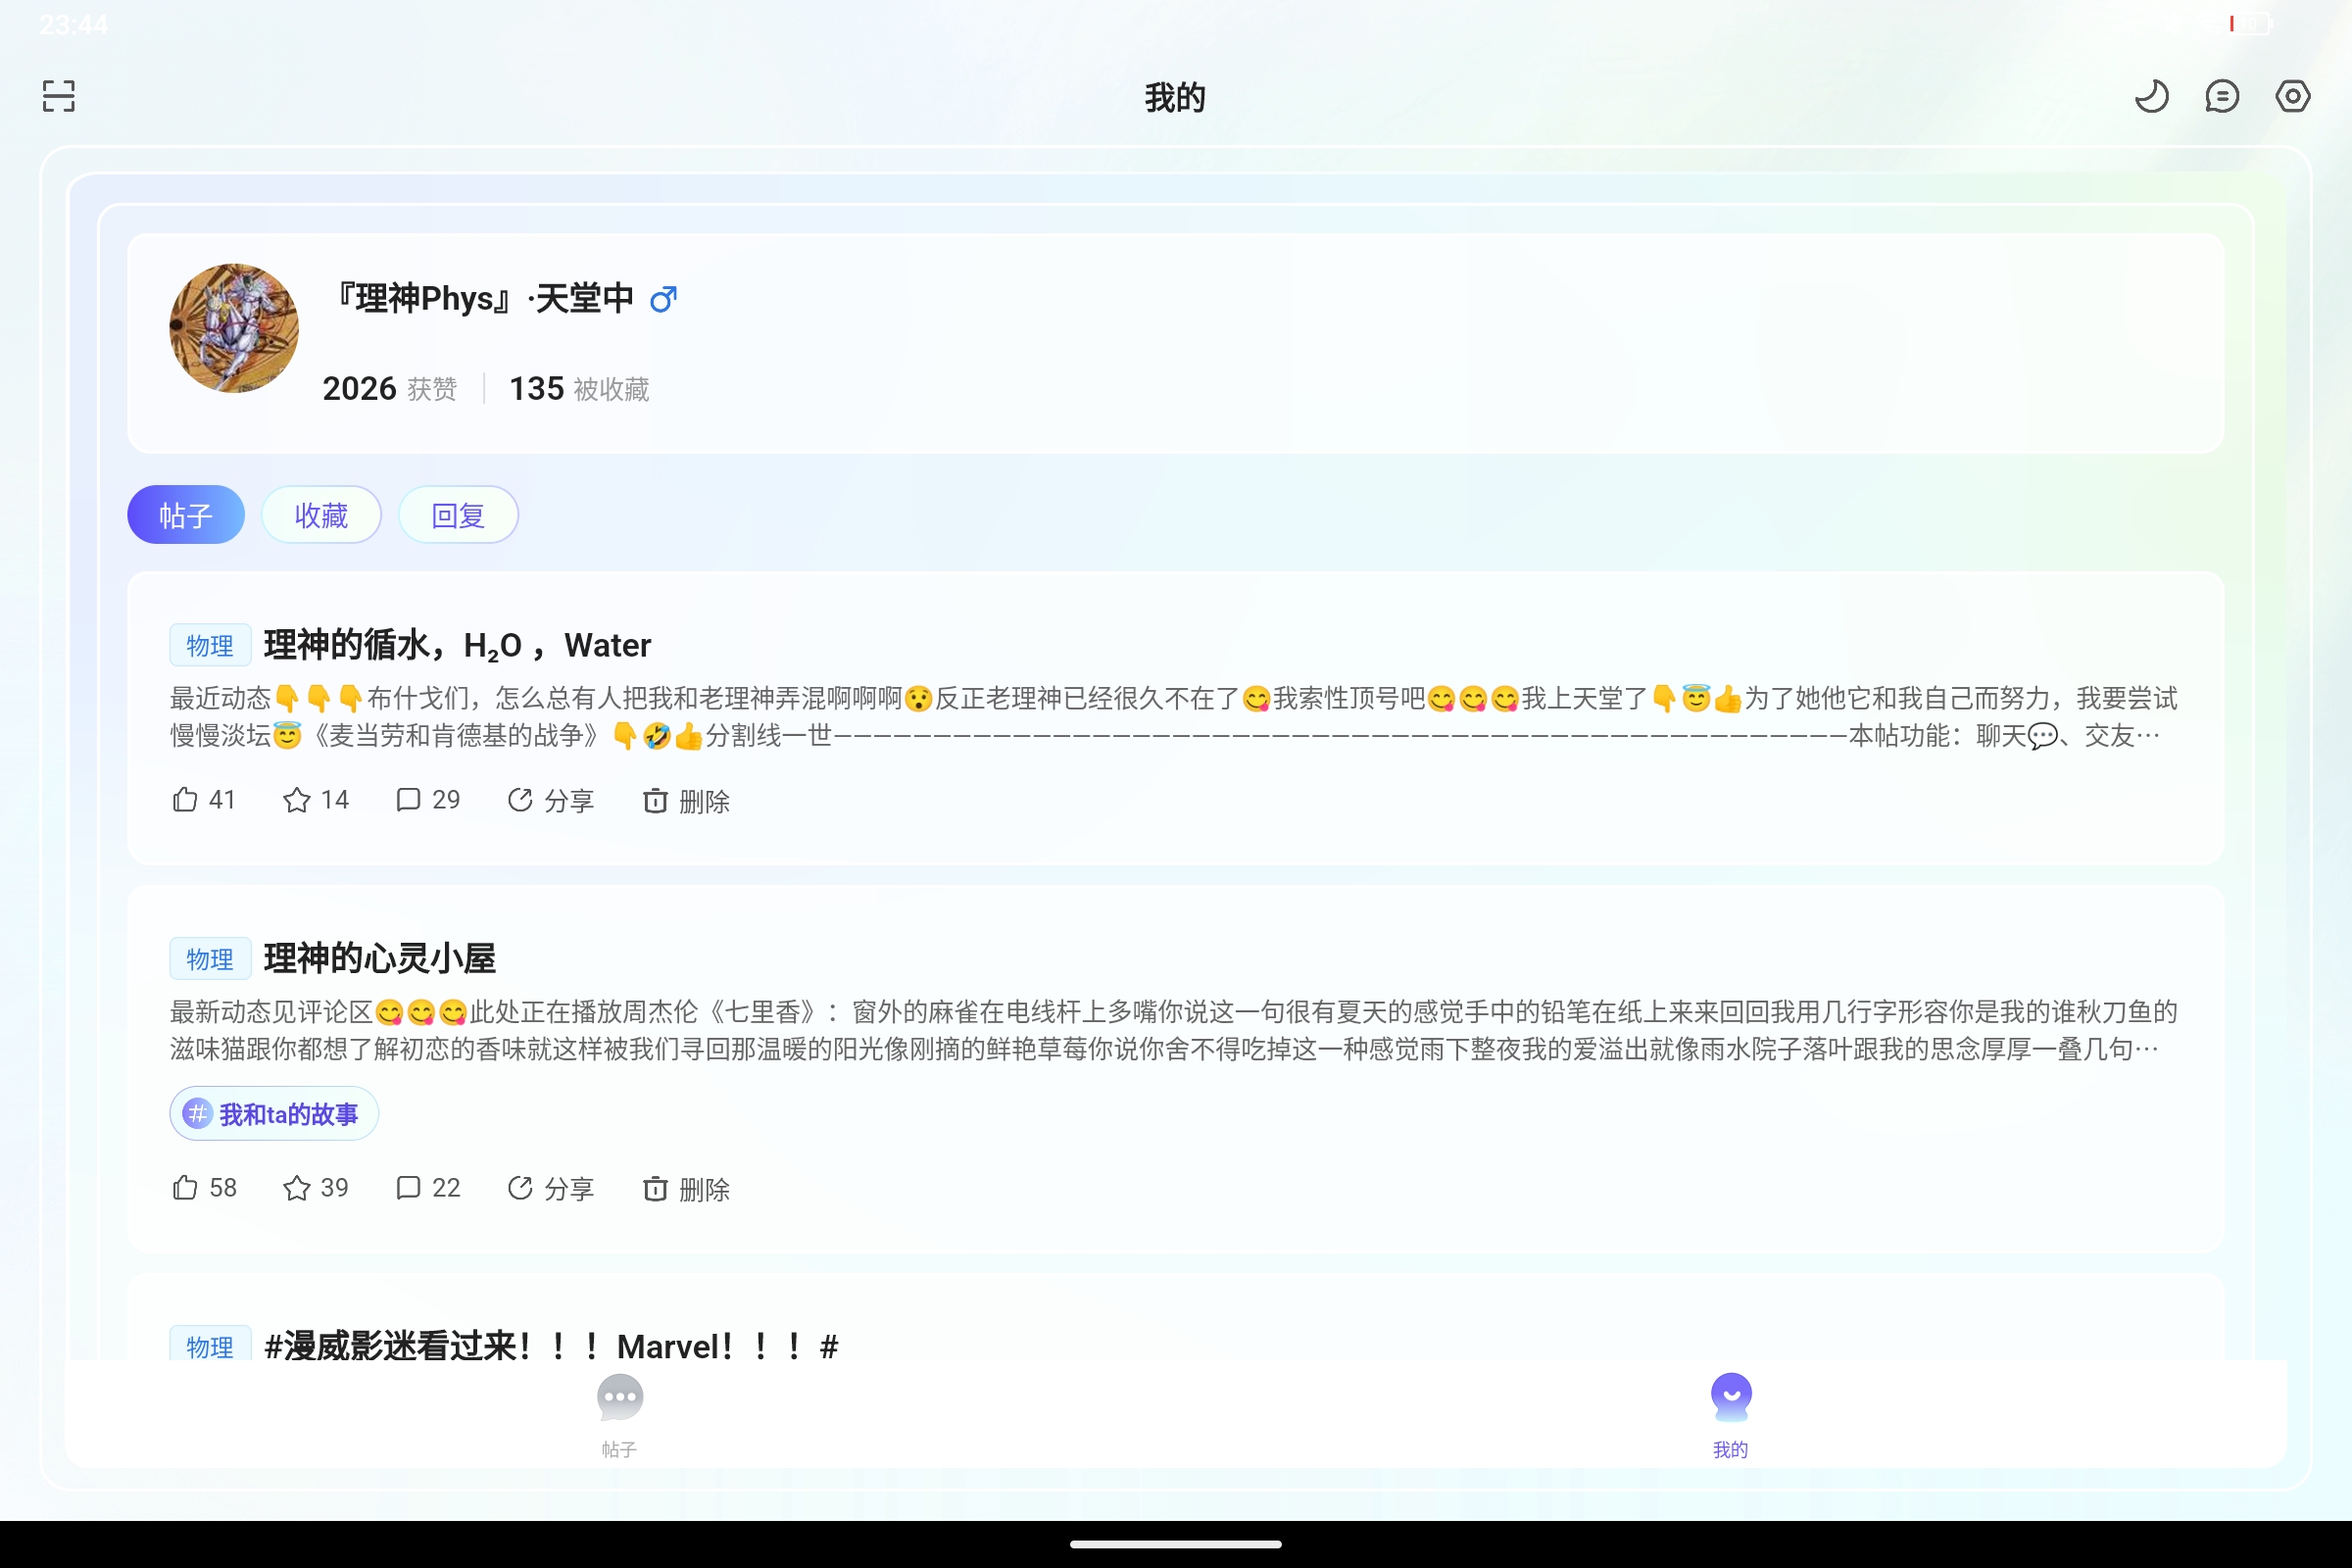Switch to the 回复 tab
This screenshot has height=1568, width=2352.
tap(458, 514)
